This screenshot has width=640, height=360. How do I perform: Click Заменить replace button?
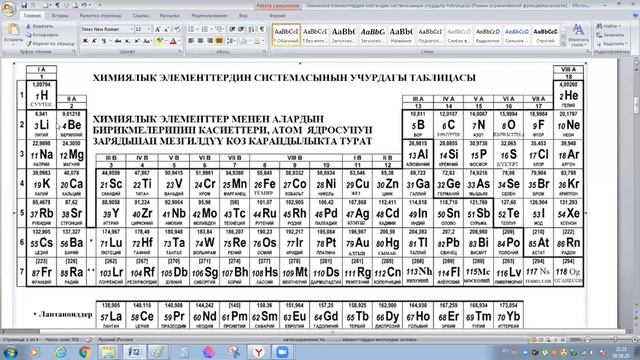pos(611,35)
